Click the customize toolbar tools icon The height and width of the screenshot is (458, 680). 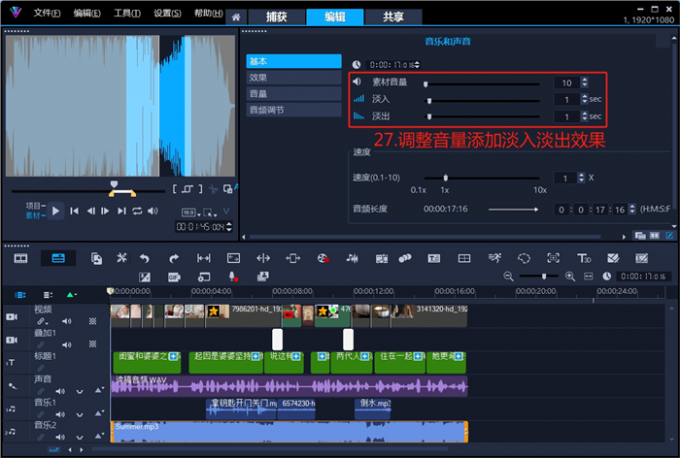point(121,258)
